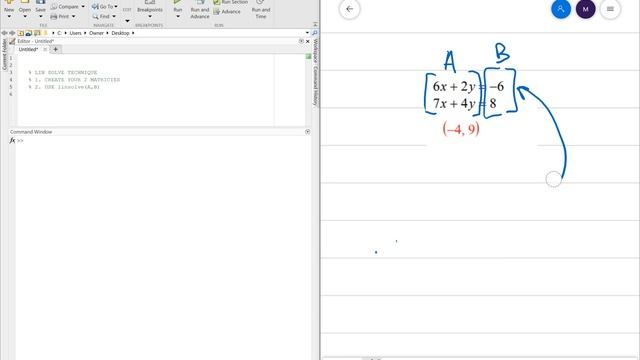Image resolution: width=640 pixels, height=360 pixels.
Task: Click Run and Time
Action: tap(261, 9)
